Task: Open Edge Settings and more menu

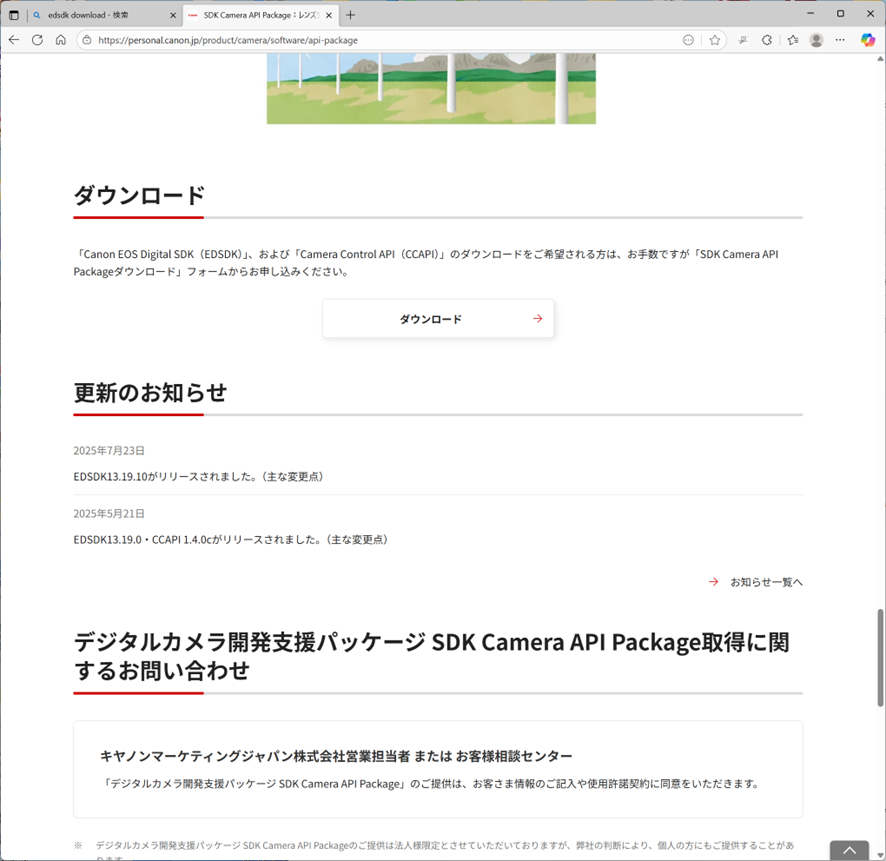Action: click(x=841, y=40)
